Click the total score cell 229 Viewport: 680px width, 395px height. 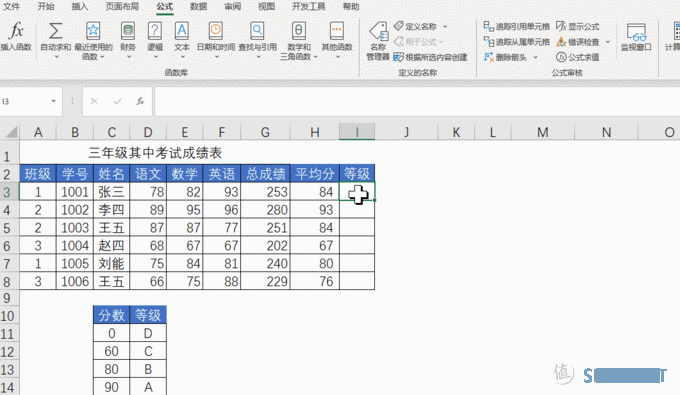coord(265,281)
